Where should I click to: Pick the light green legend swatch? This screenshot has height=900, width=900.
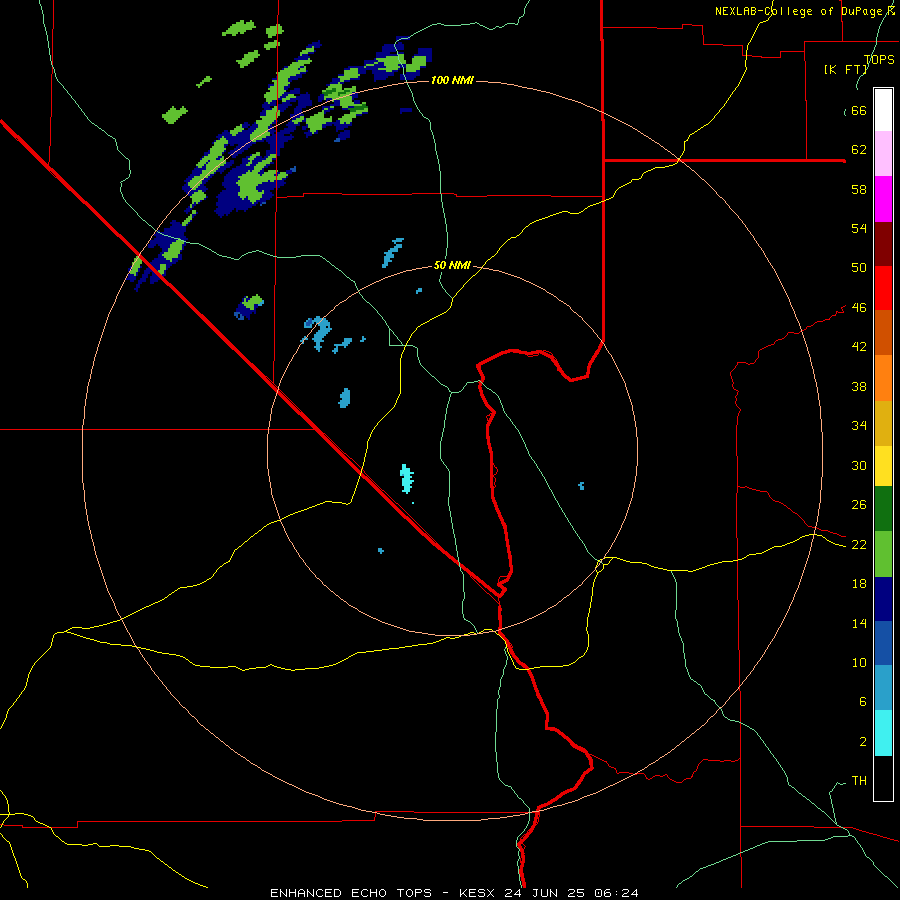pyautogui.click(x=883, y=554)
